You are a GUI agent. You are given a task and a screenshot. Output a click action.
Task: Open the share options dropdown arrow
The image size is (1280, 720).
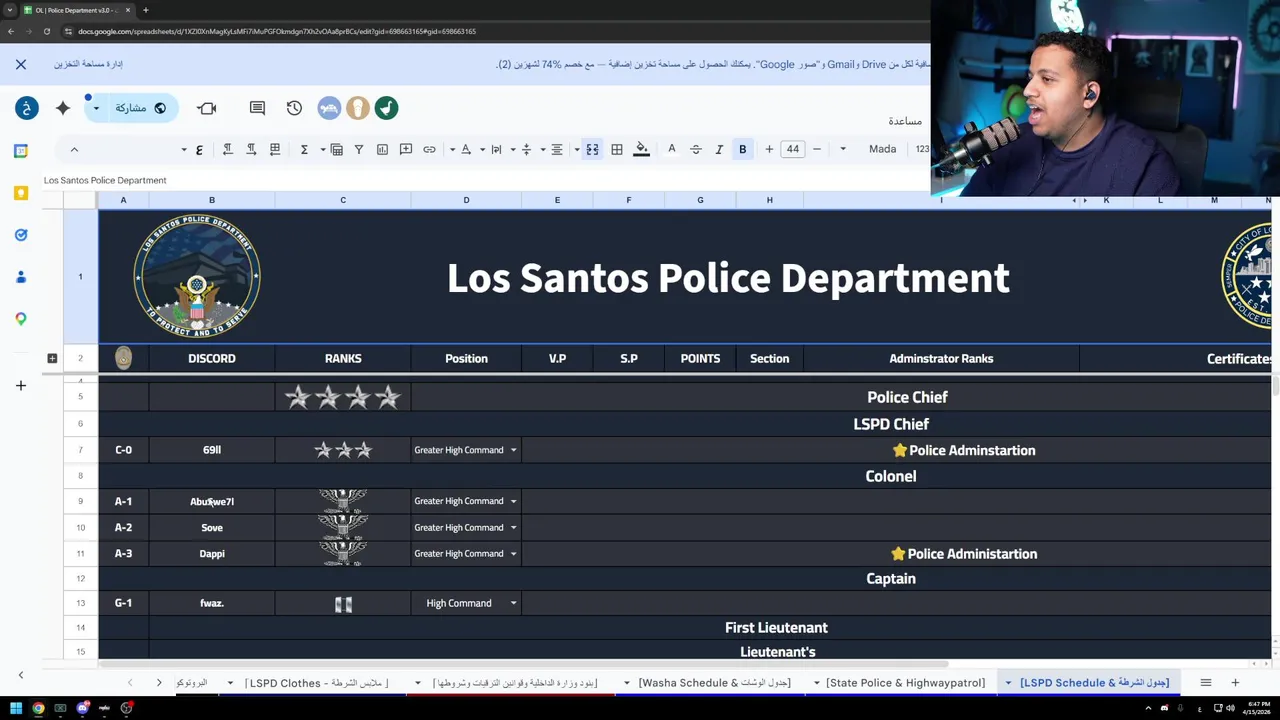click(x=96, y=108)
